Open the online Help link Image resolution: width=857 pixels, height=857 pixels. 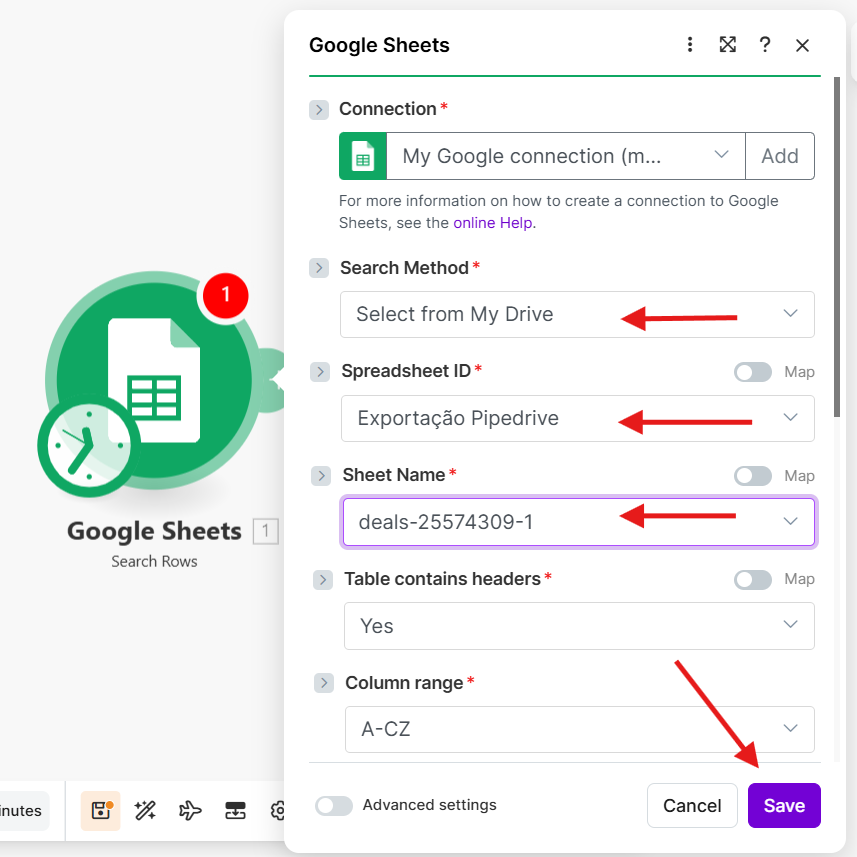pos(493,223)
